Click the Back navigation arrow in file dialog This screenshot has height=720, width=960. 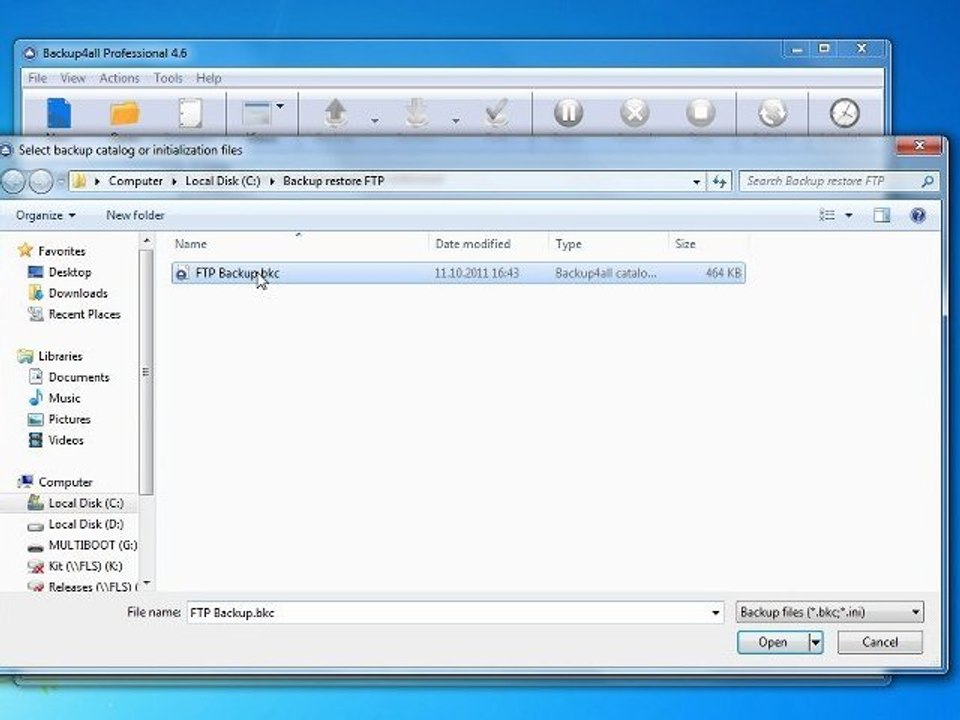point(13,182)
